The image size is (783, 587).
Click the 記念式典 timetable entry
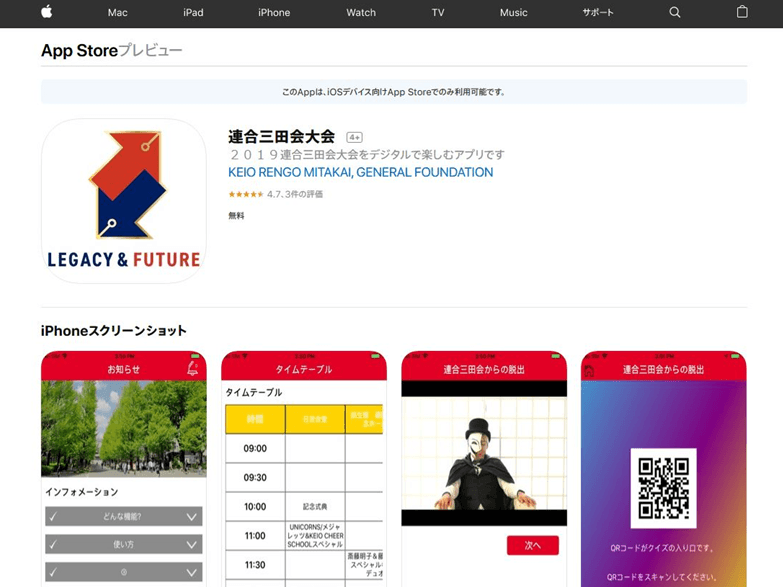315,507
